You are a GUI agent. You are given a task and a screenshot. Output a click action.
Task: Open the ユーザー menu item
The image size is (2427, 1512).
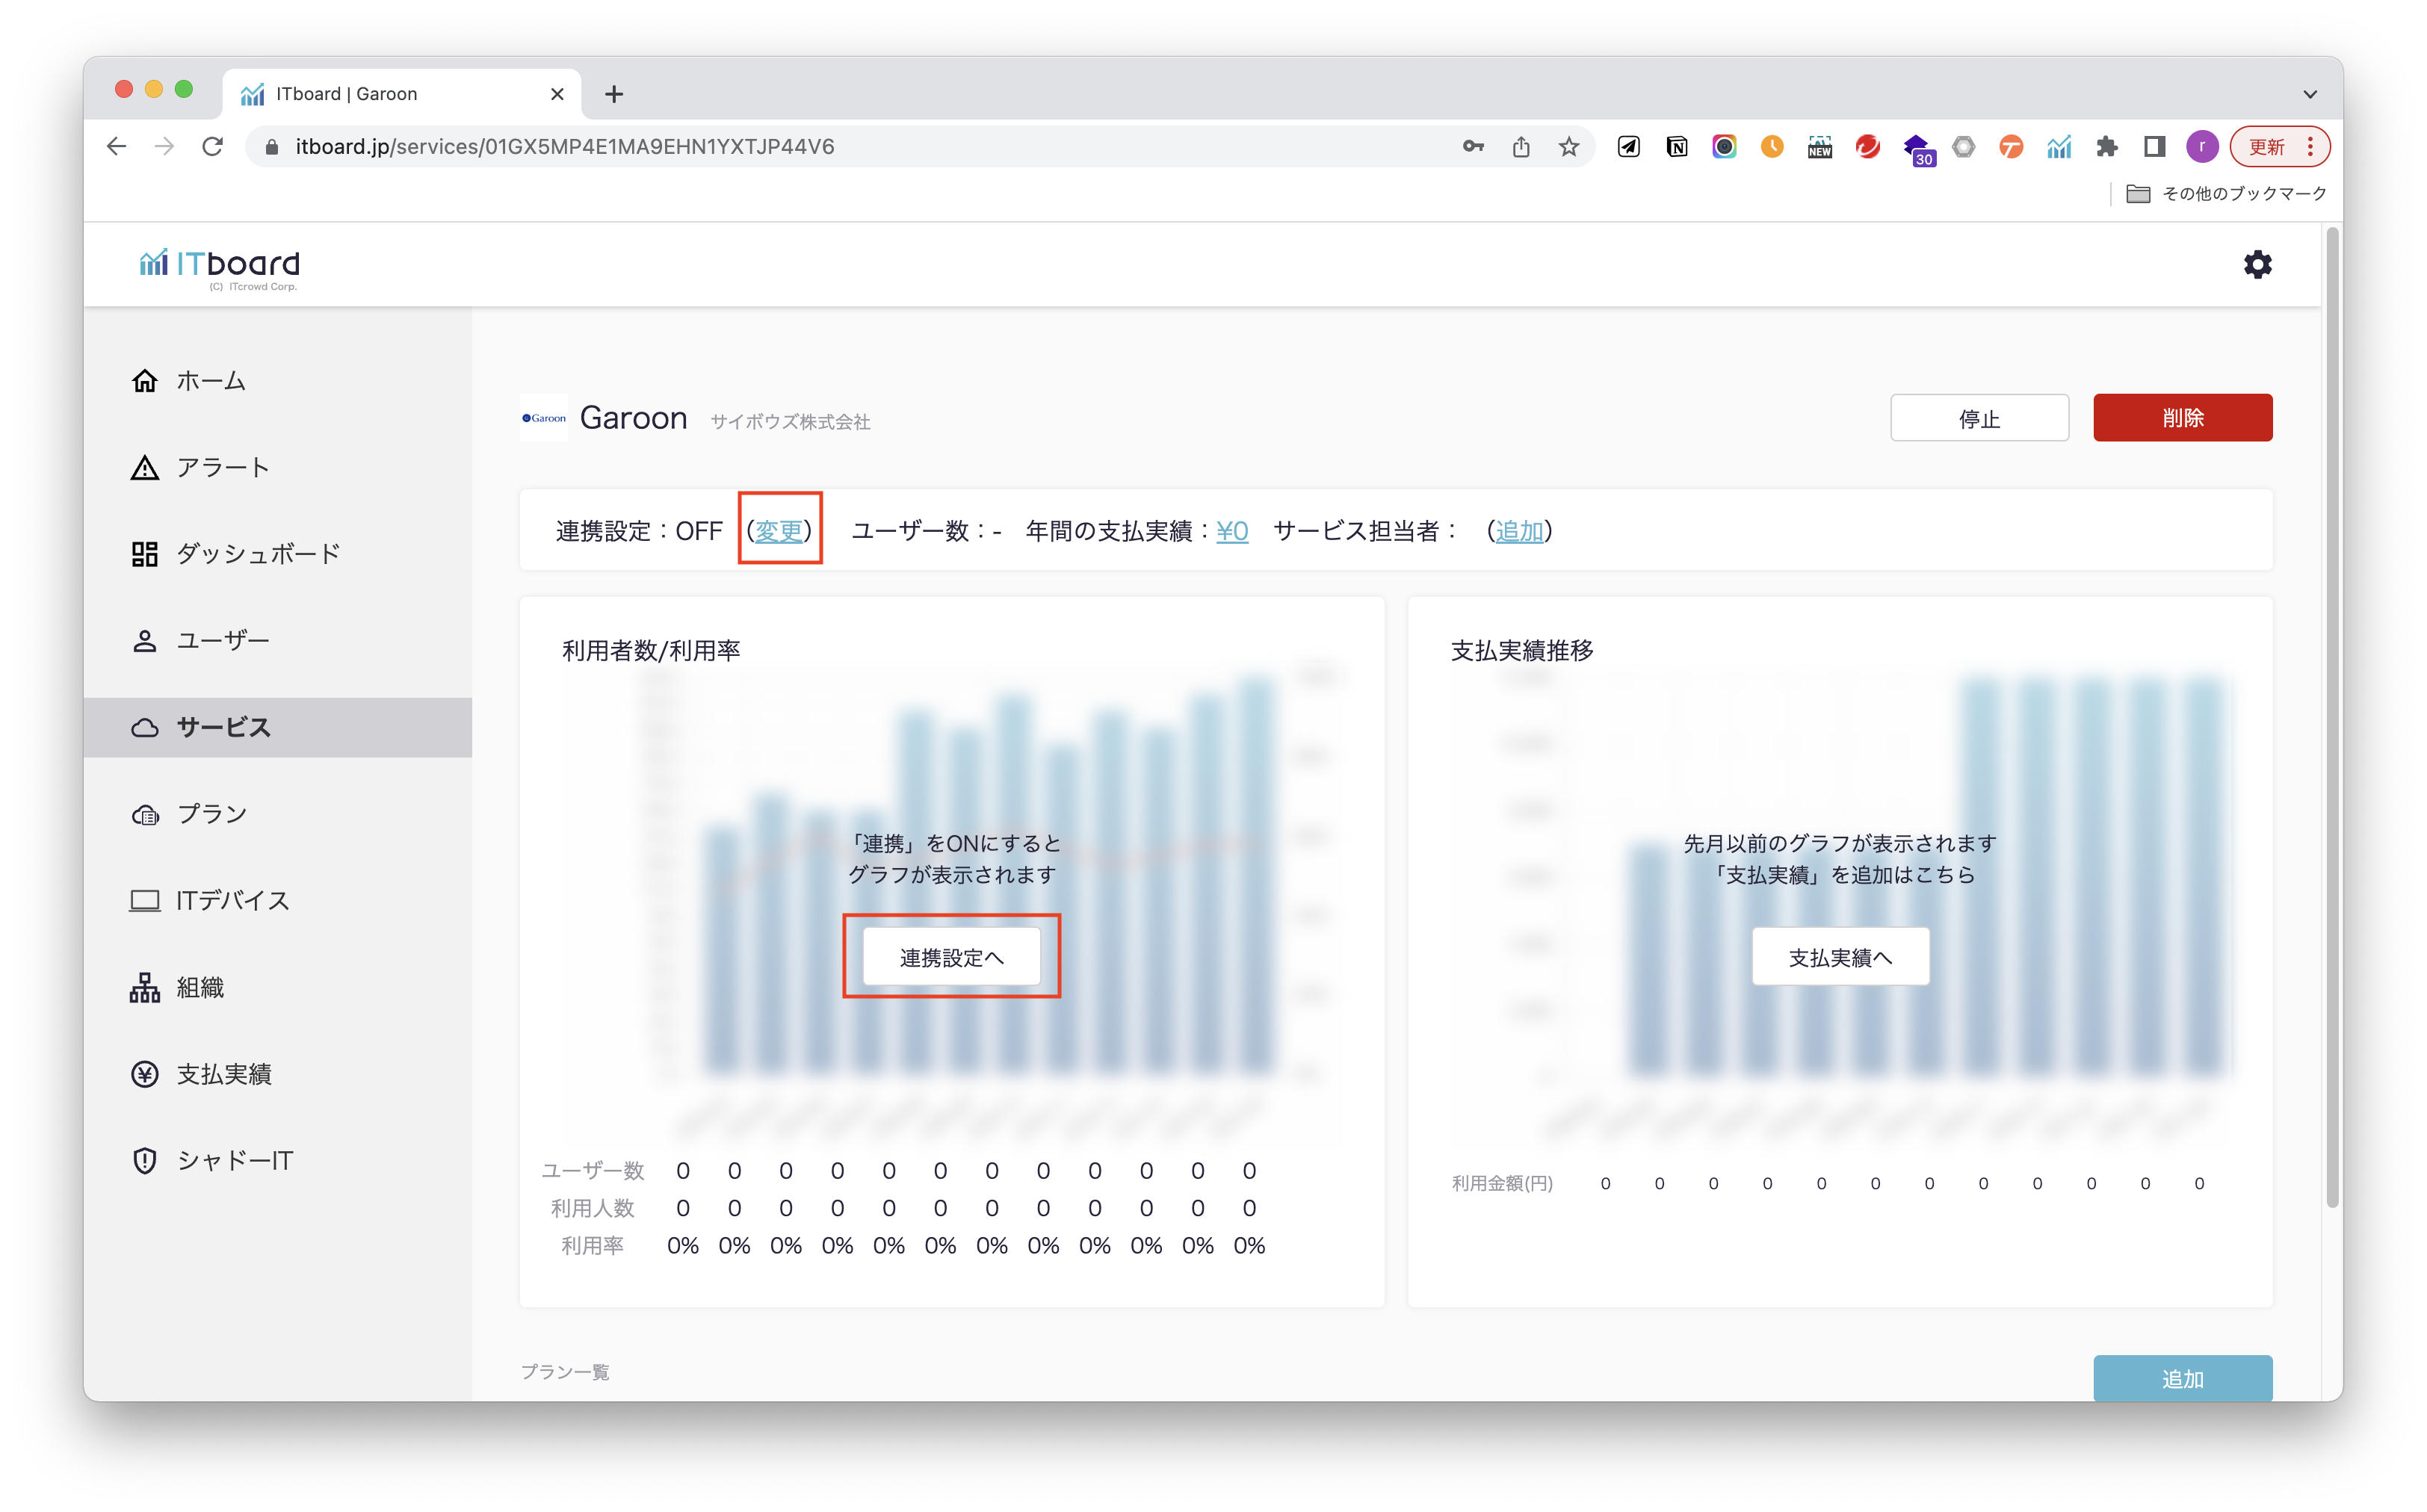pos(223,641)
